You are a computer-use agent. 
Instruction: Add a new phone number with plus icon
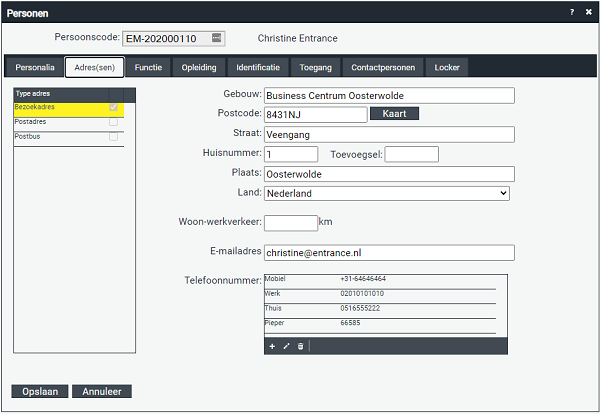tap(272, 346)
